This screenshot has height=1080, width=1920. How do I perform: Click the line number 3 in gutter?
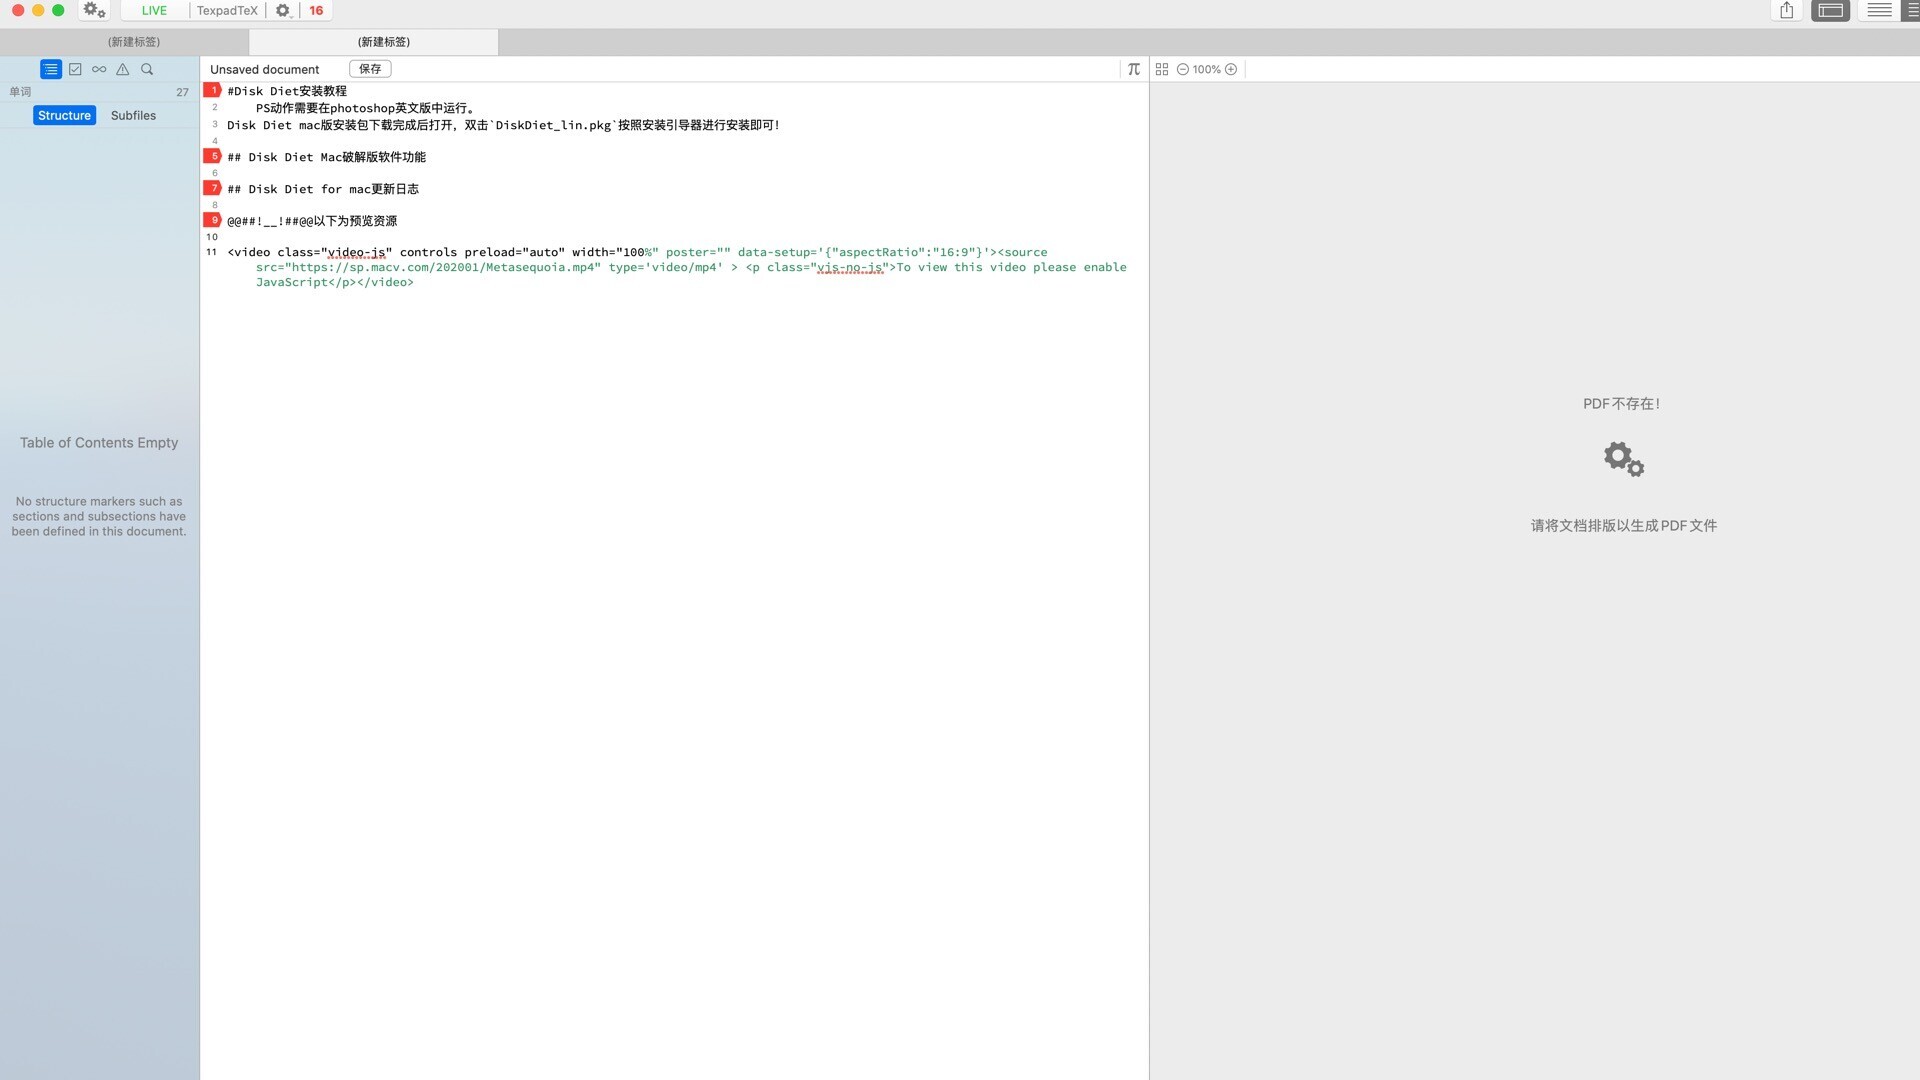[214, 125]
